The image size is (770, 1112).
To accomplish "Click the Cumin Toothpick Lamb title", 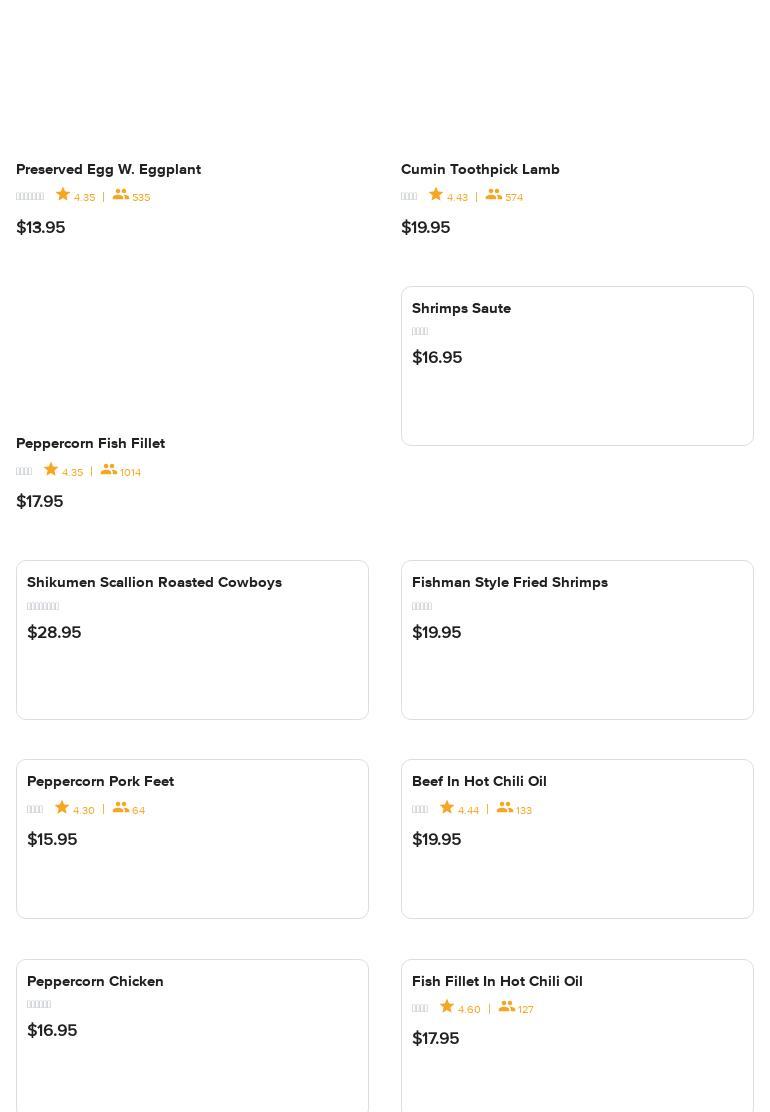I will coord(480,169).
